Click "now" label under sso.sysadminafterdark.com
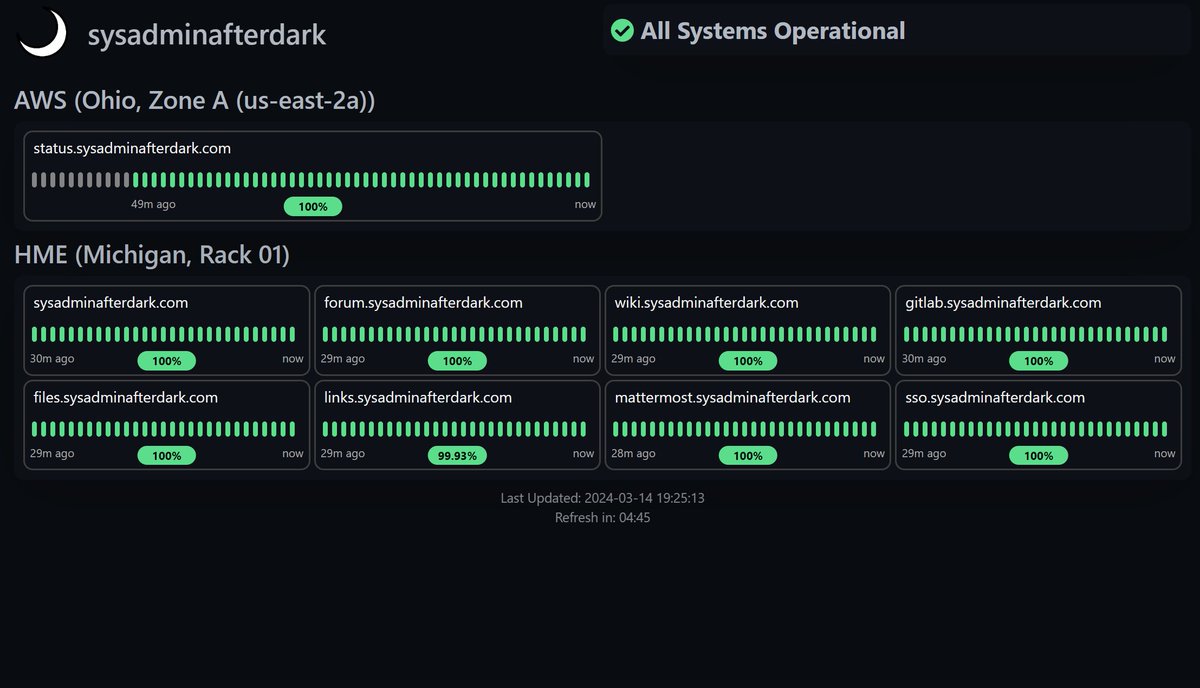This screenshot has height=688, width=1200. click(x=1165, y=453)
